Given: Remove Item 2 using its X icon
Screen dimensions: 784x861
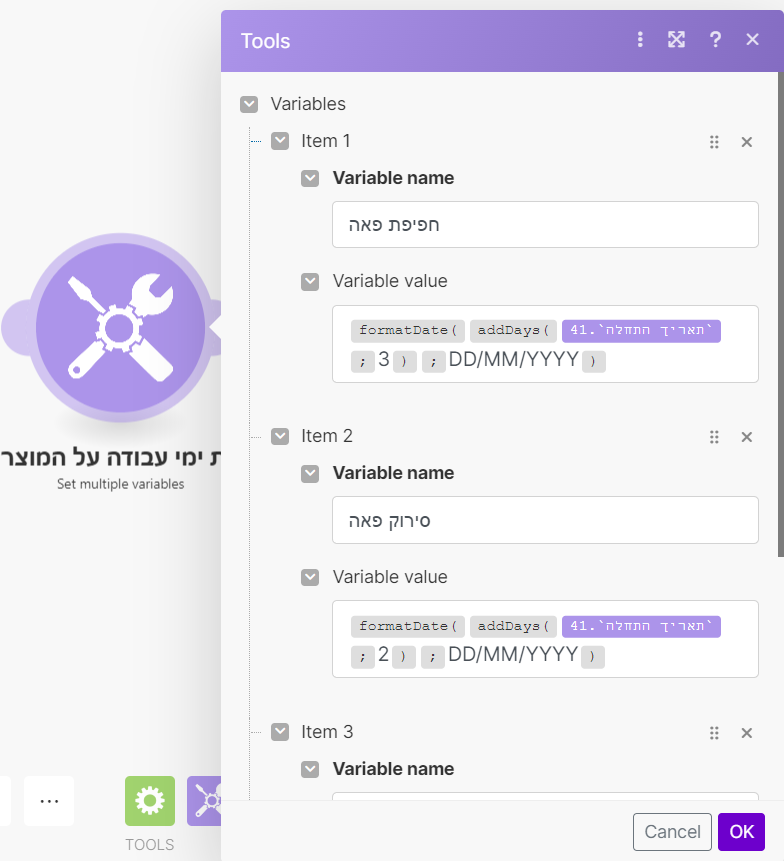Looking at the screenshot, I should point(746,437).
